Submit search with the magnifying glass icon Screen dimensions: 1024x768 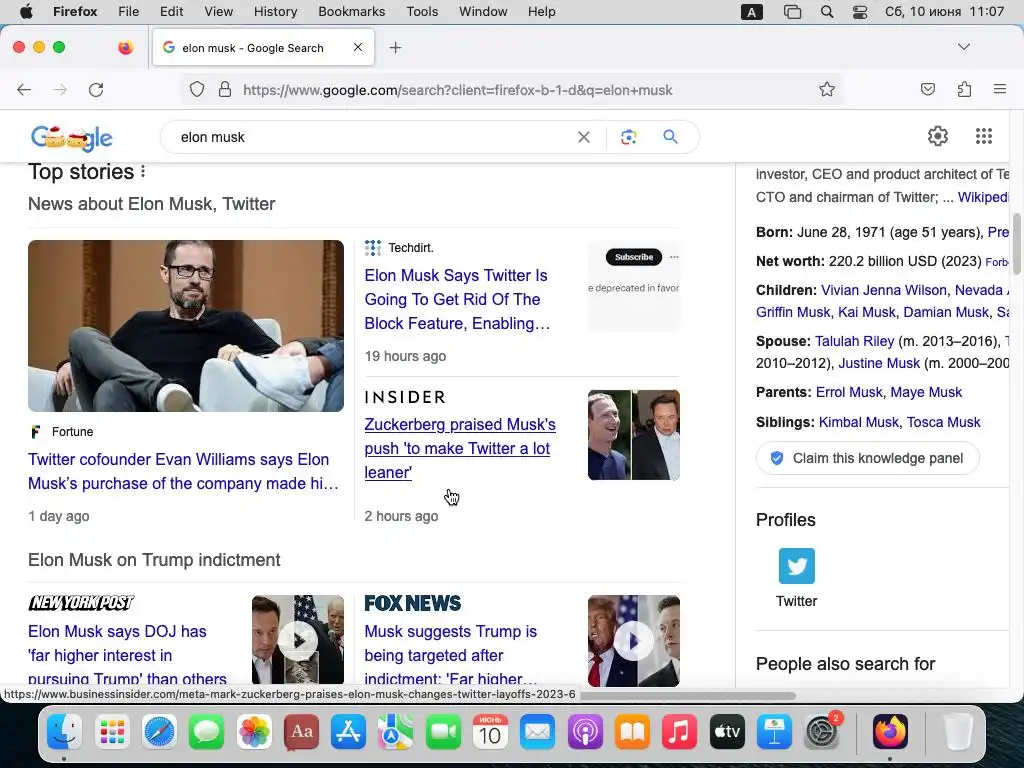click(670, 137)
